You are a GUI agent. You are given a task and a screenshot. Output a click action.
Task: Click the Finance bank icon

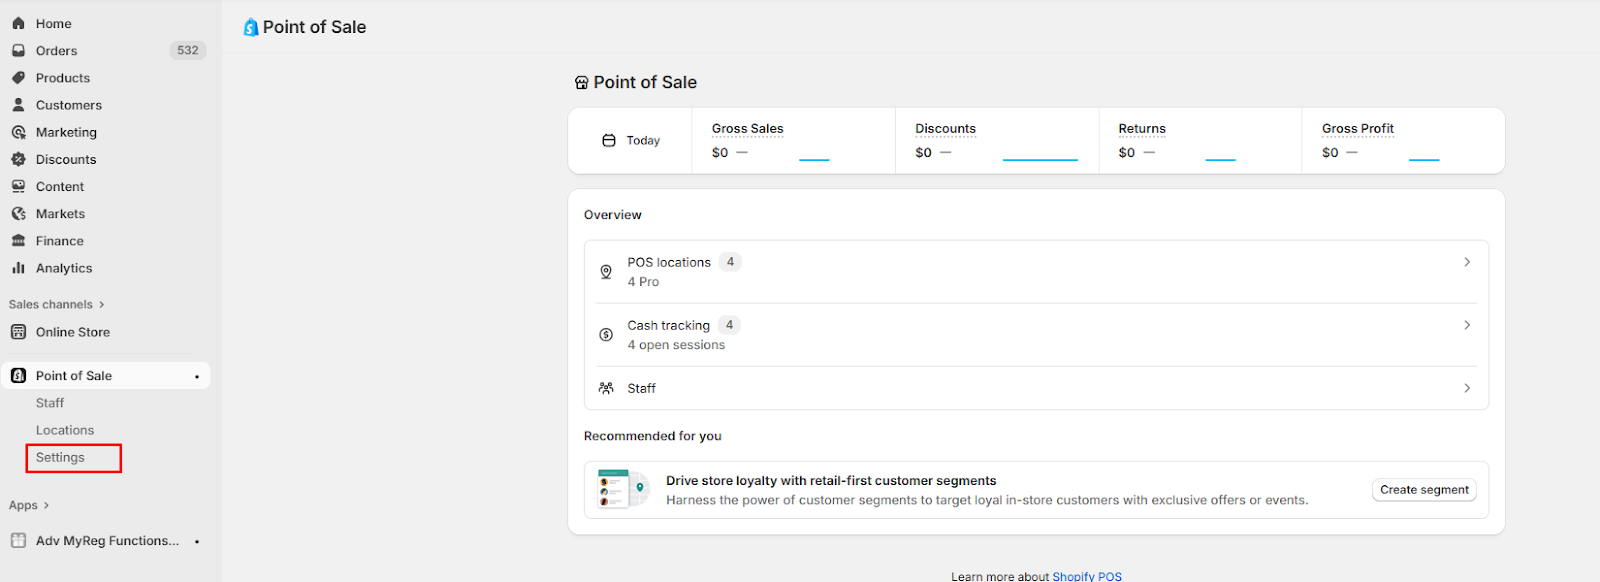pos(18,241)
